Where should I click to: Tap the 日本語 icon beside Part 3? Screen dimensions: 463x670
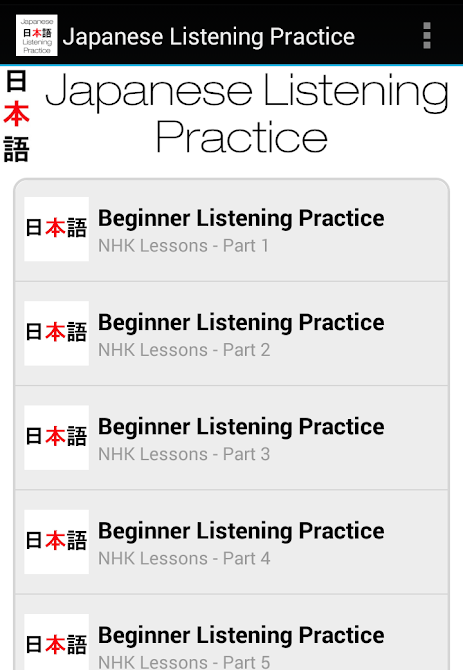(56, 438)
